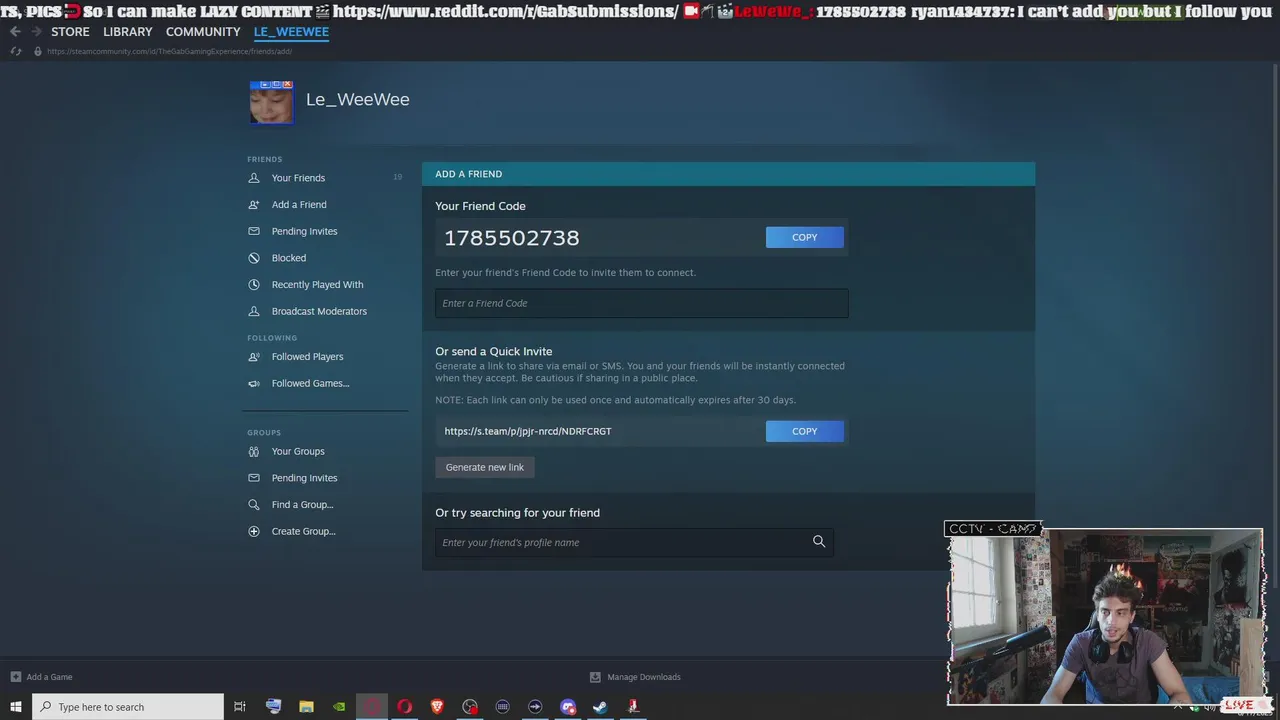Open File Explorer from taskbar

pos(306,707)
